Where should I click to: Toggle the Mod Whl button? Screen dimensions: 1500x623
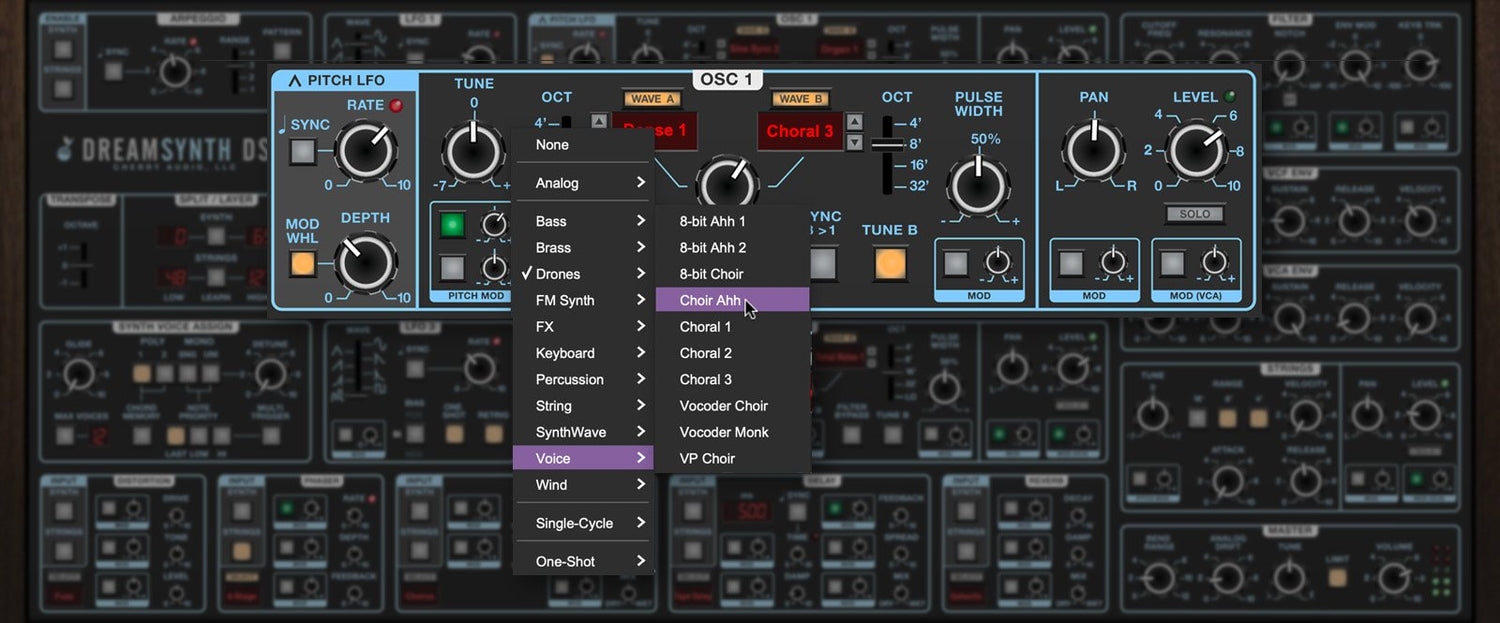tap(302, 264)
